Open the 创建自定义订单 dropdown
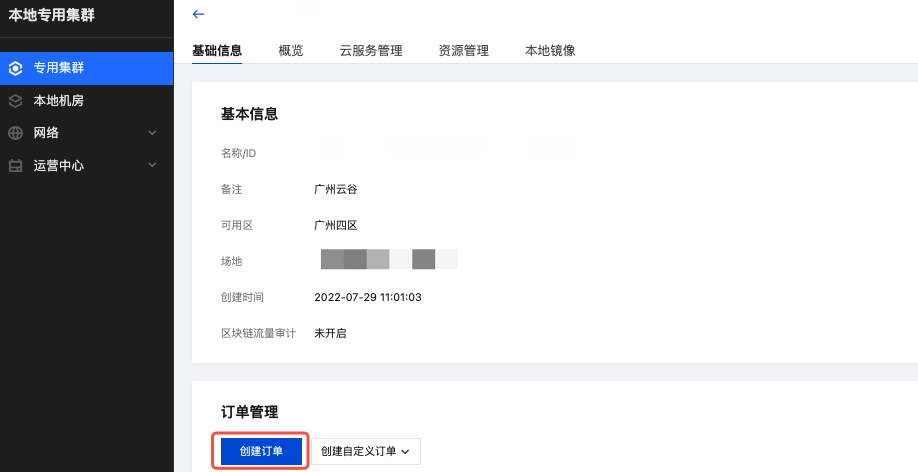The image size is (918, 472). pyautogui.click(x=365, y=452)
